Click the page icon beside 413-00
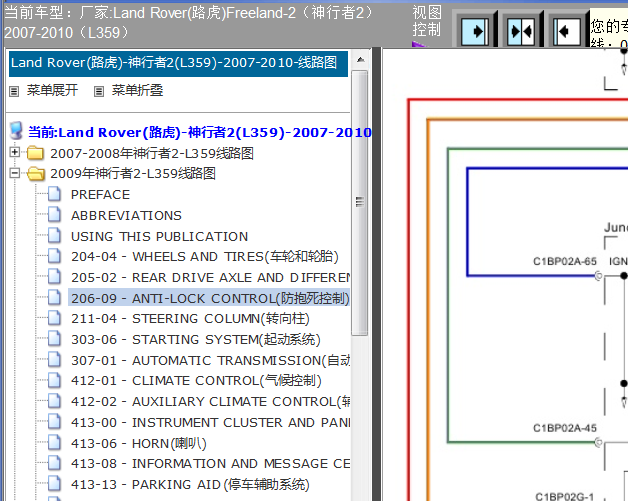628x501 pixels. pyautogui.click(x=54, y=422)
